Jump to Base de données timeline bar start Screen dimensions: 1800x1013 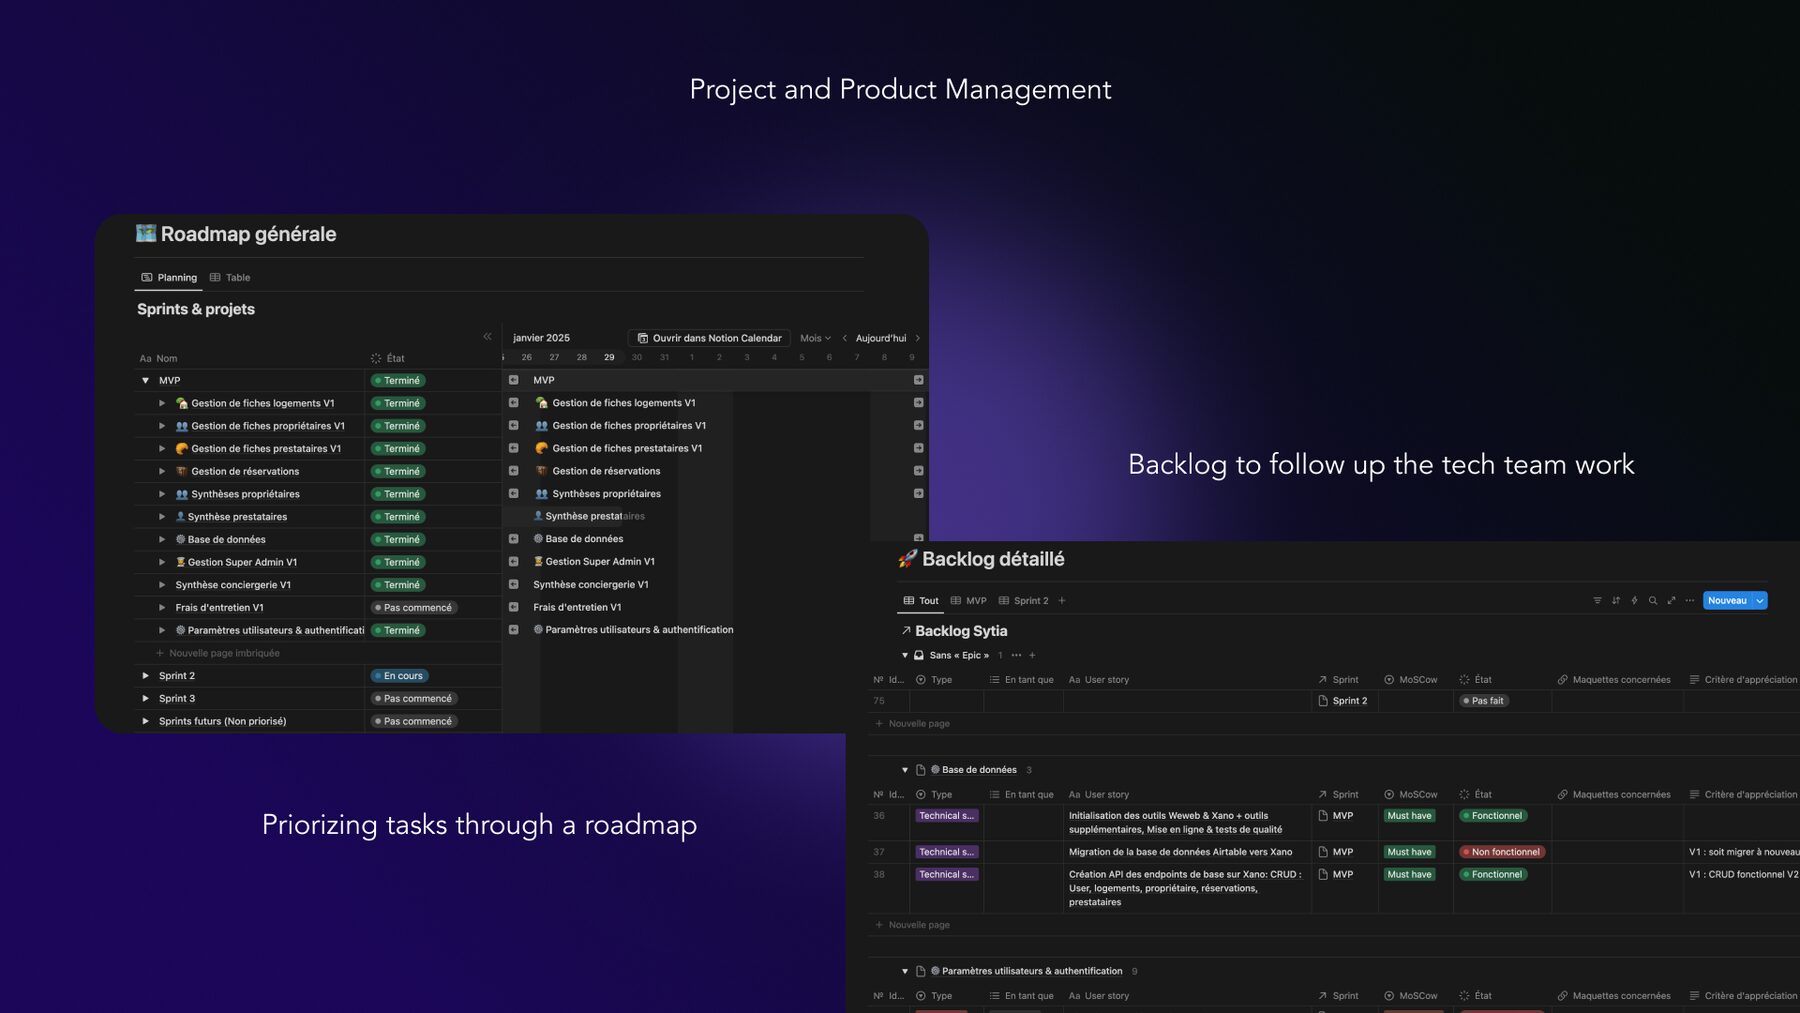pos(513,539)
